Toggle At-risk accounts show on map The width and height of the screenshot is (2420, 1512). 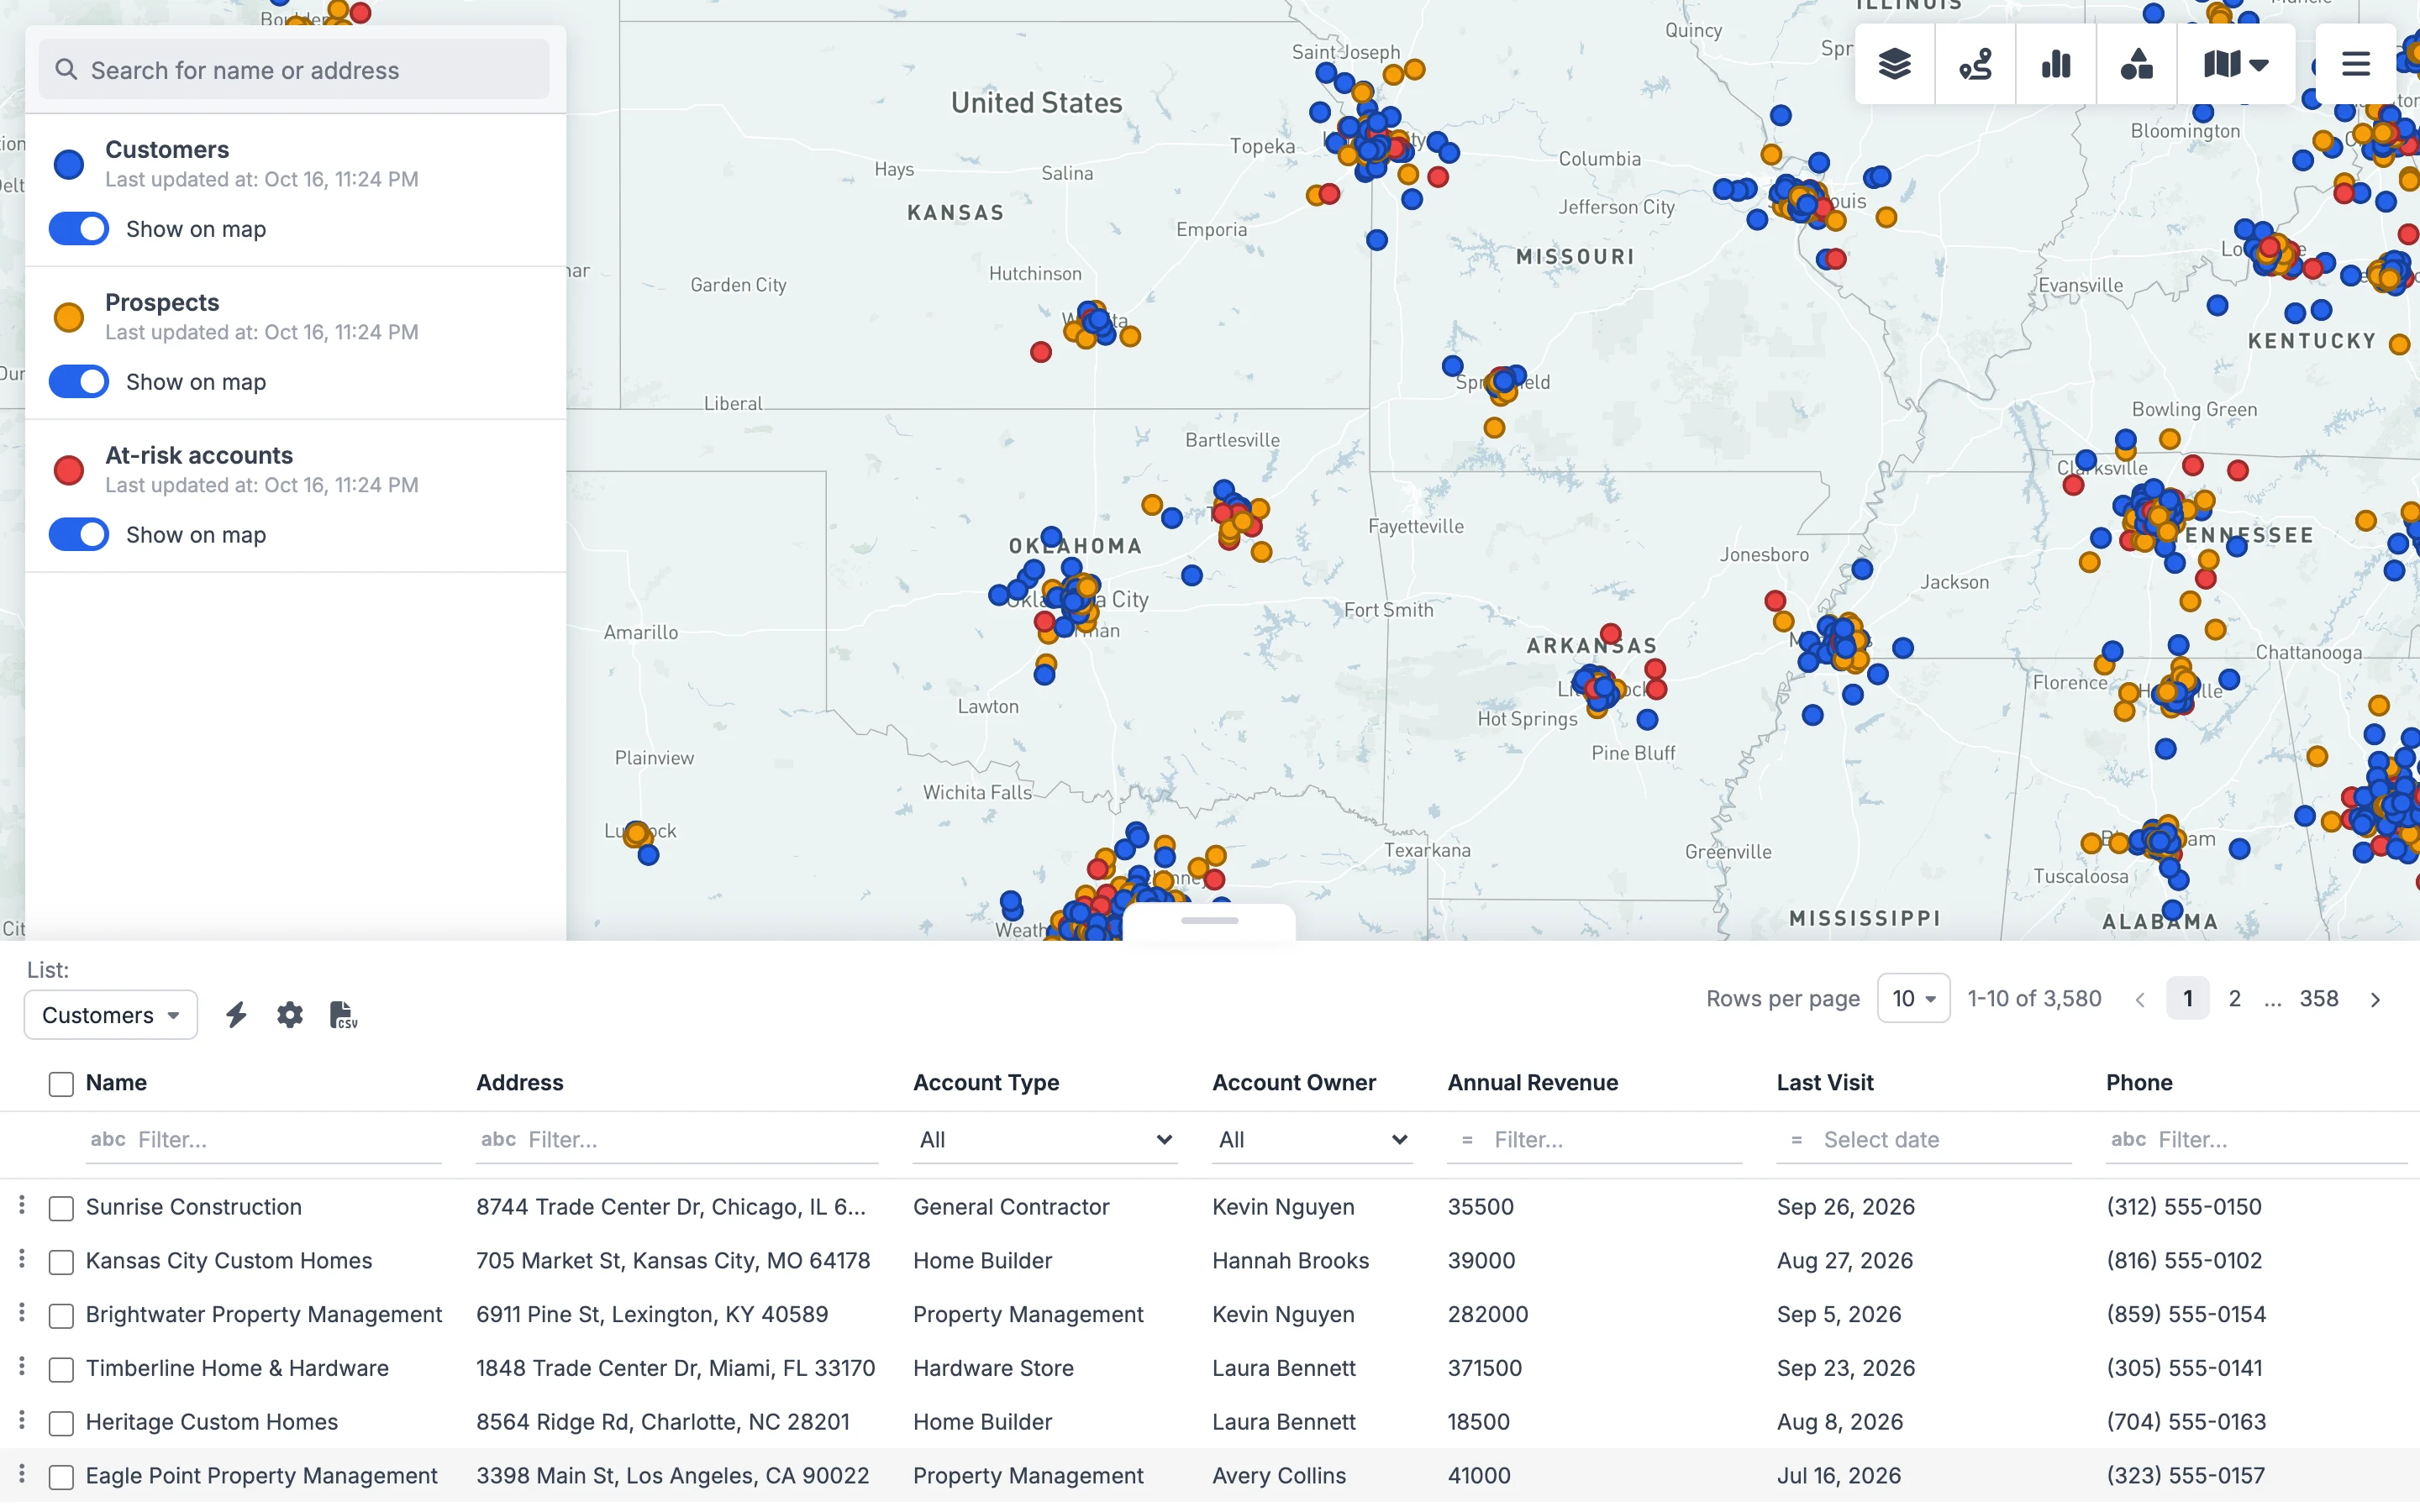[x=79, y=535]
